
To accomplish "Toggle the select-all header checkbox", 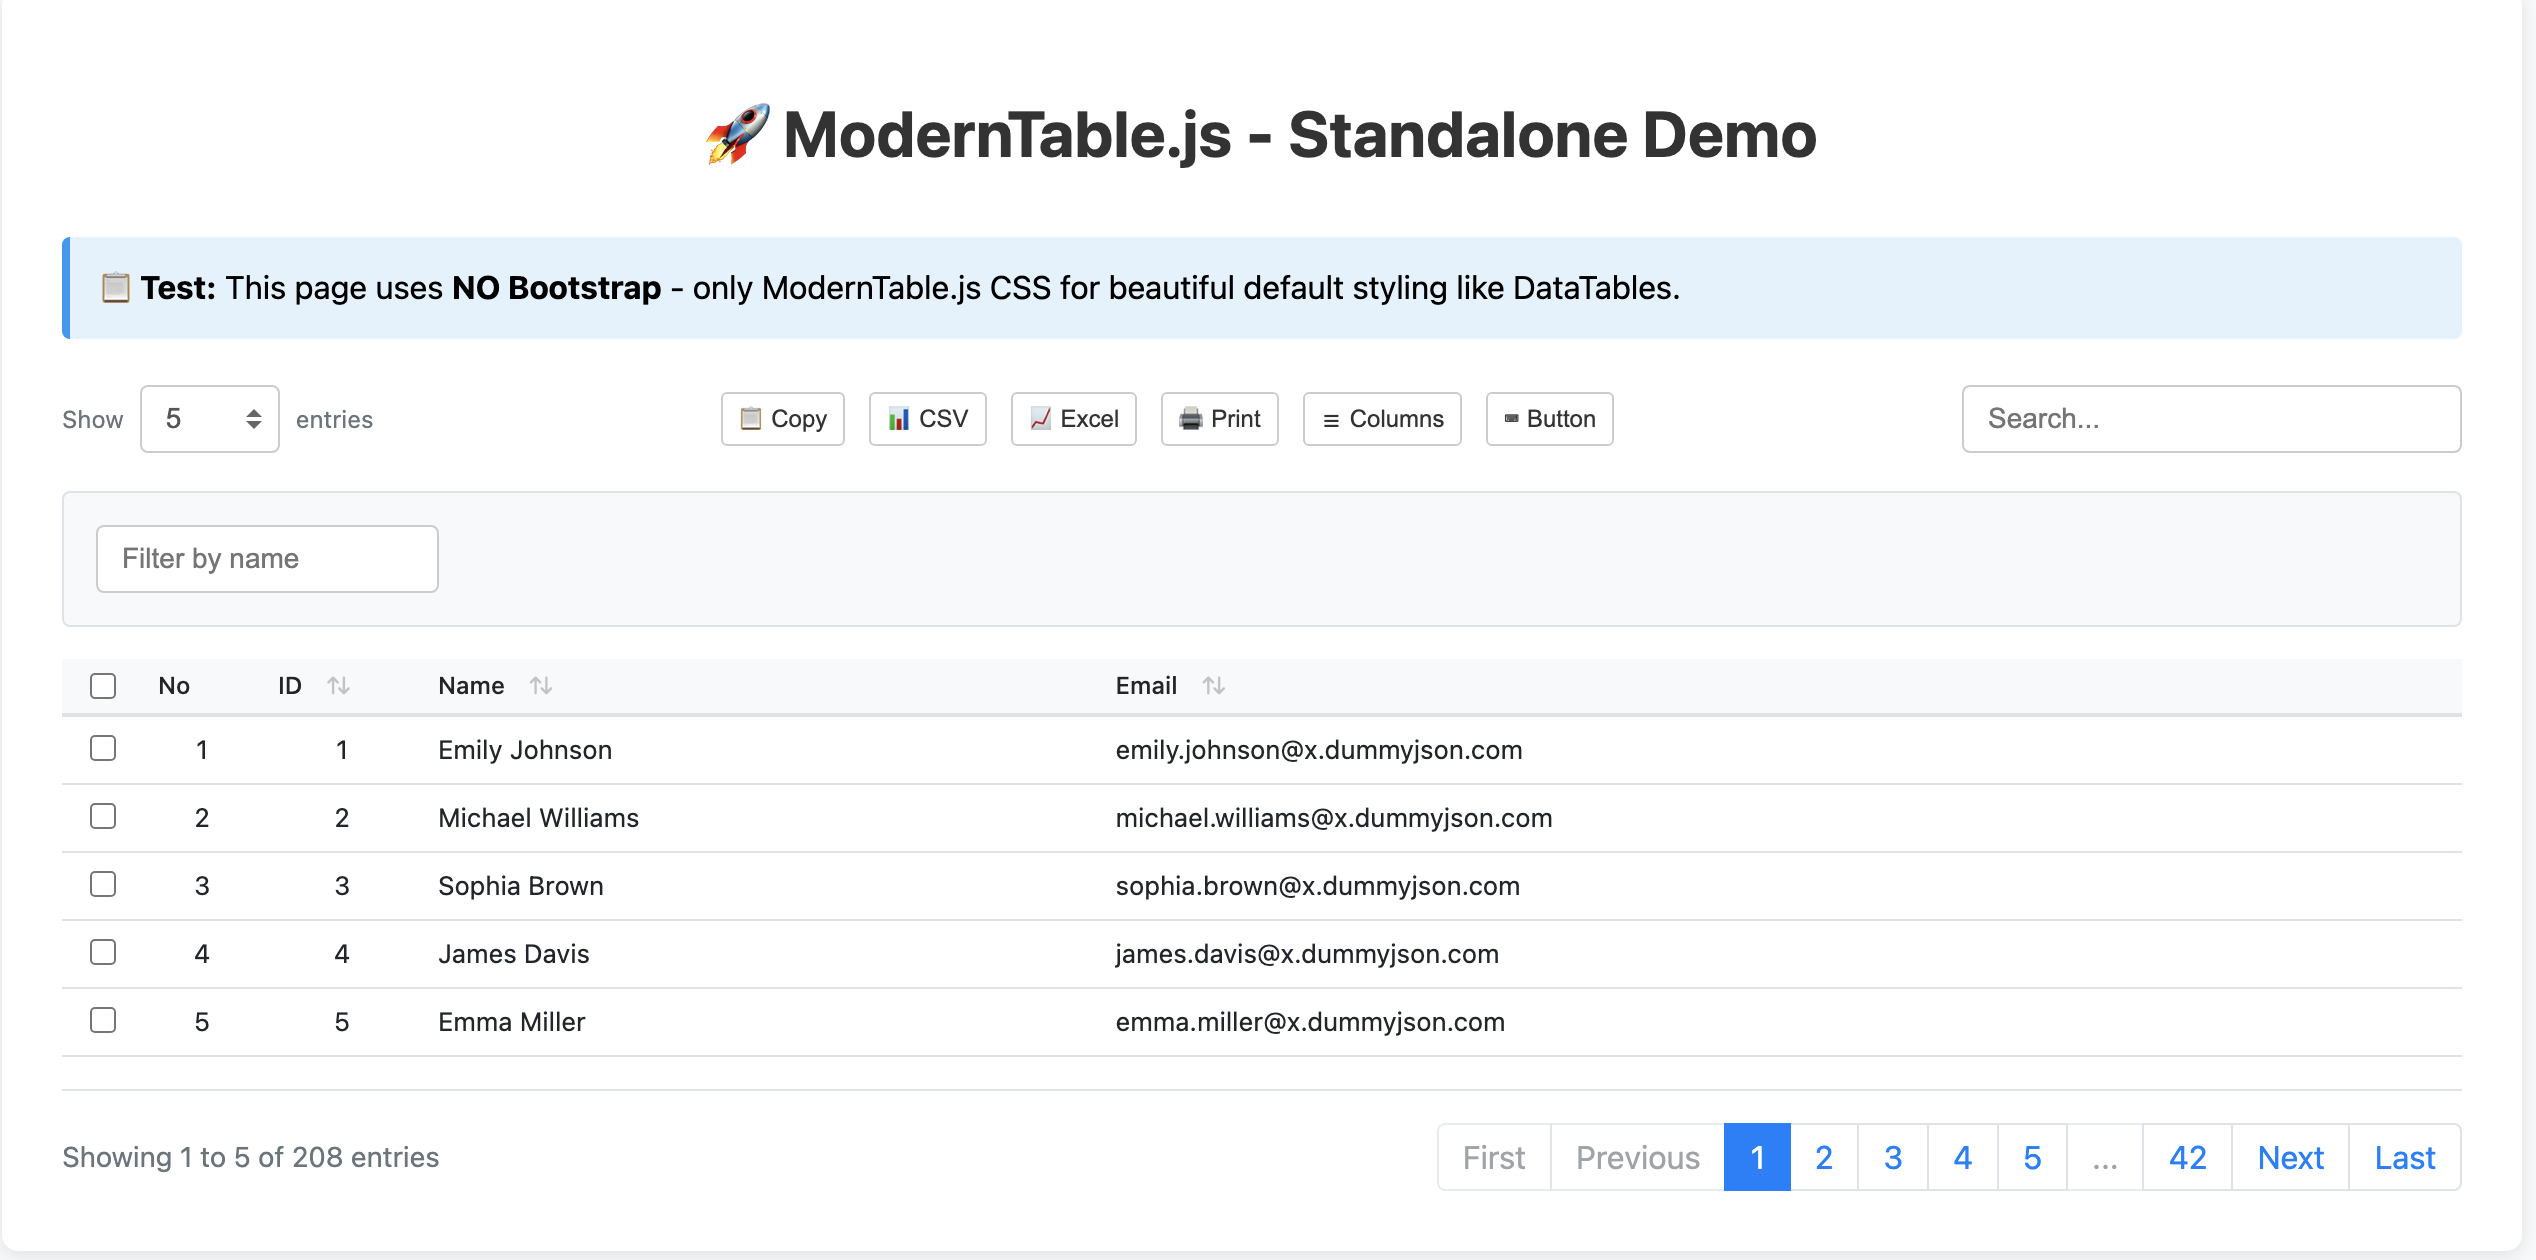I will tap(103, 686).
